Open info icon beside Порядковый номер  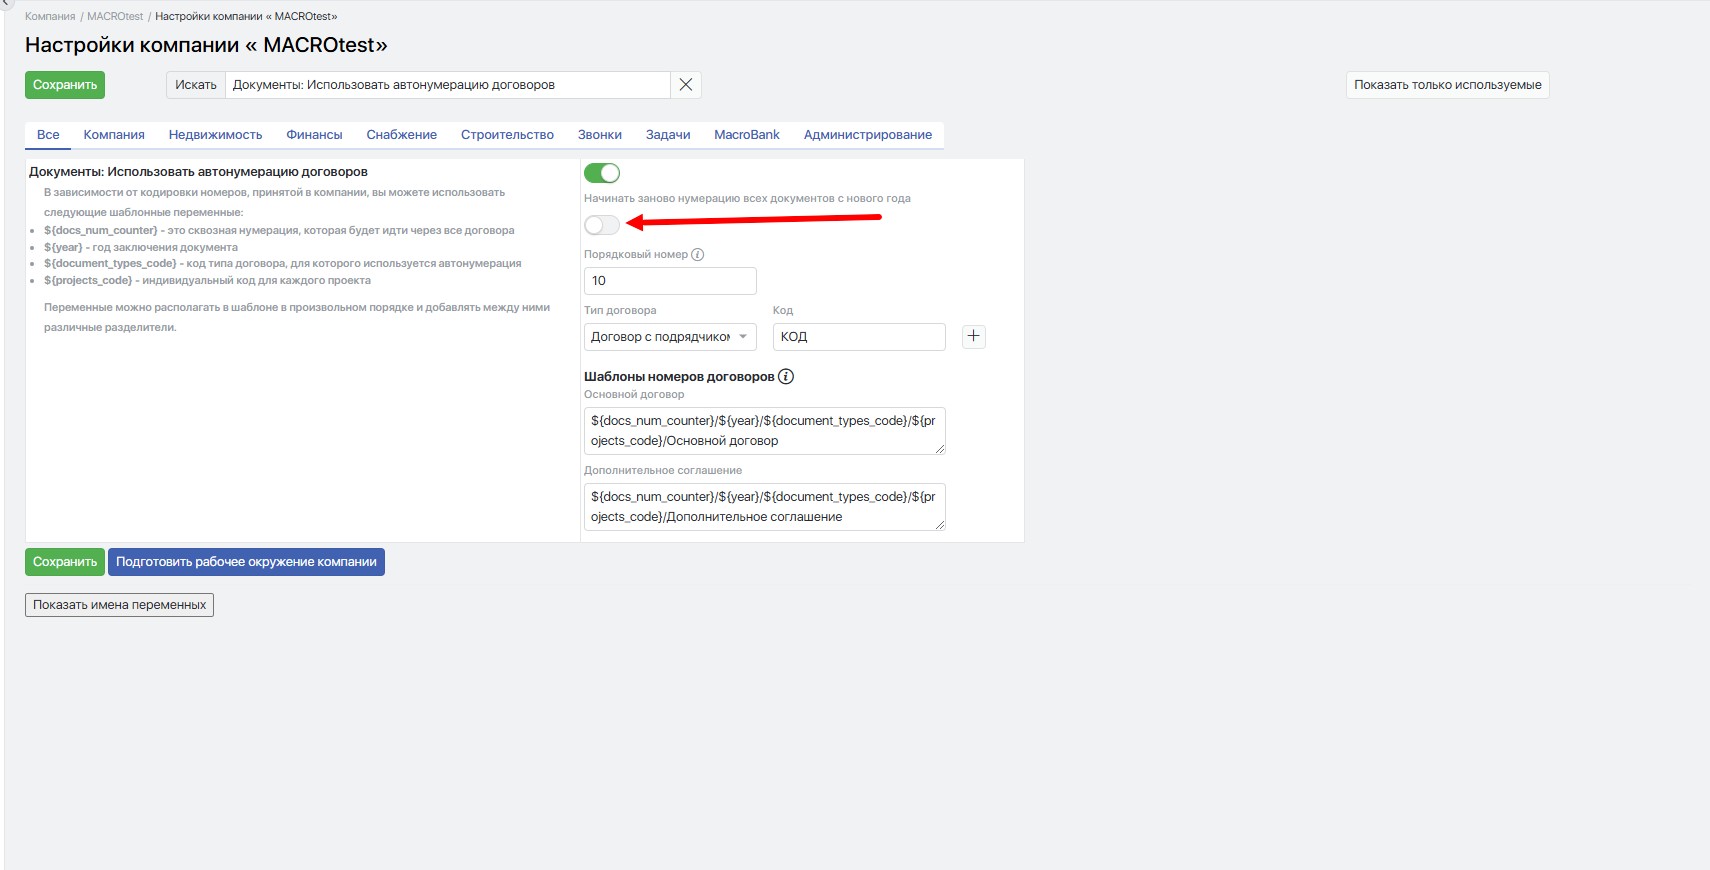click(x=698, y=254)
